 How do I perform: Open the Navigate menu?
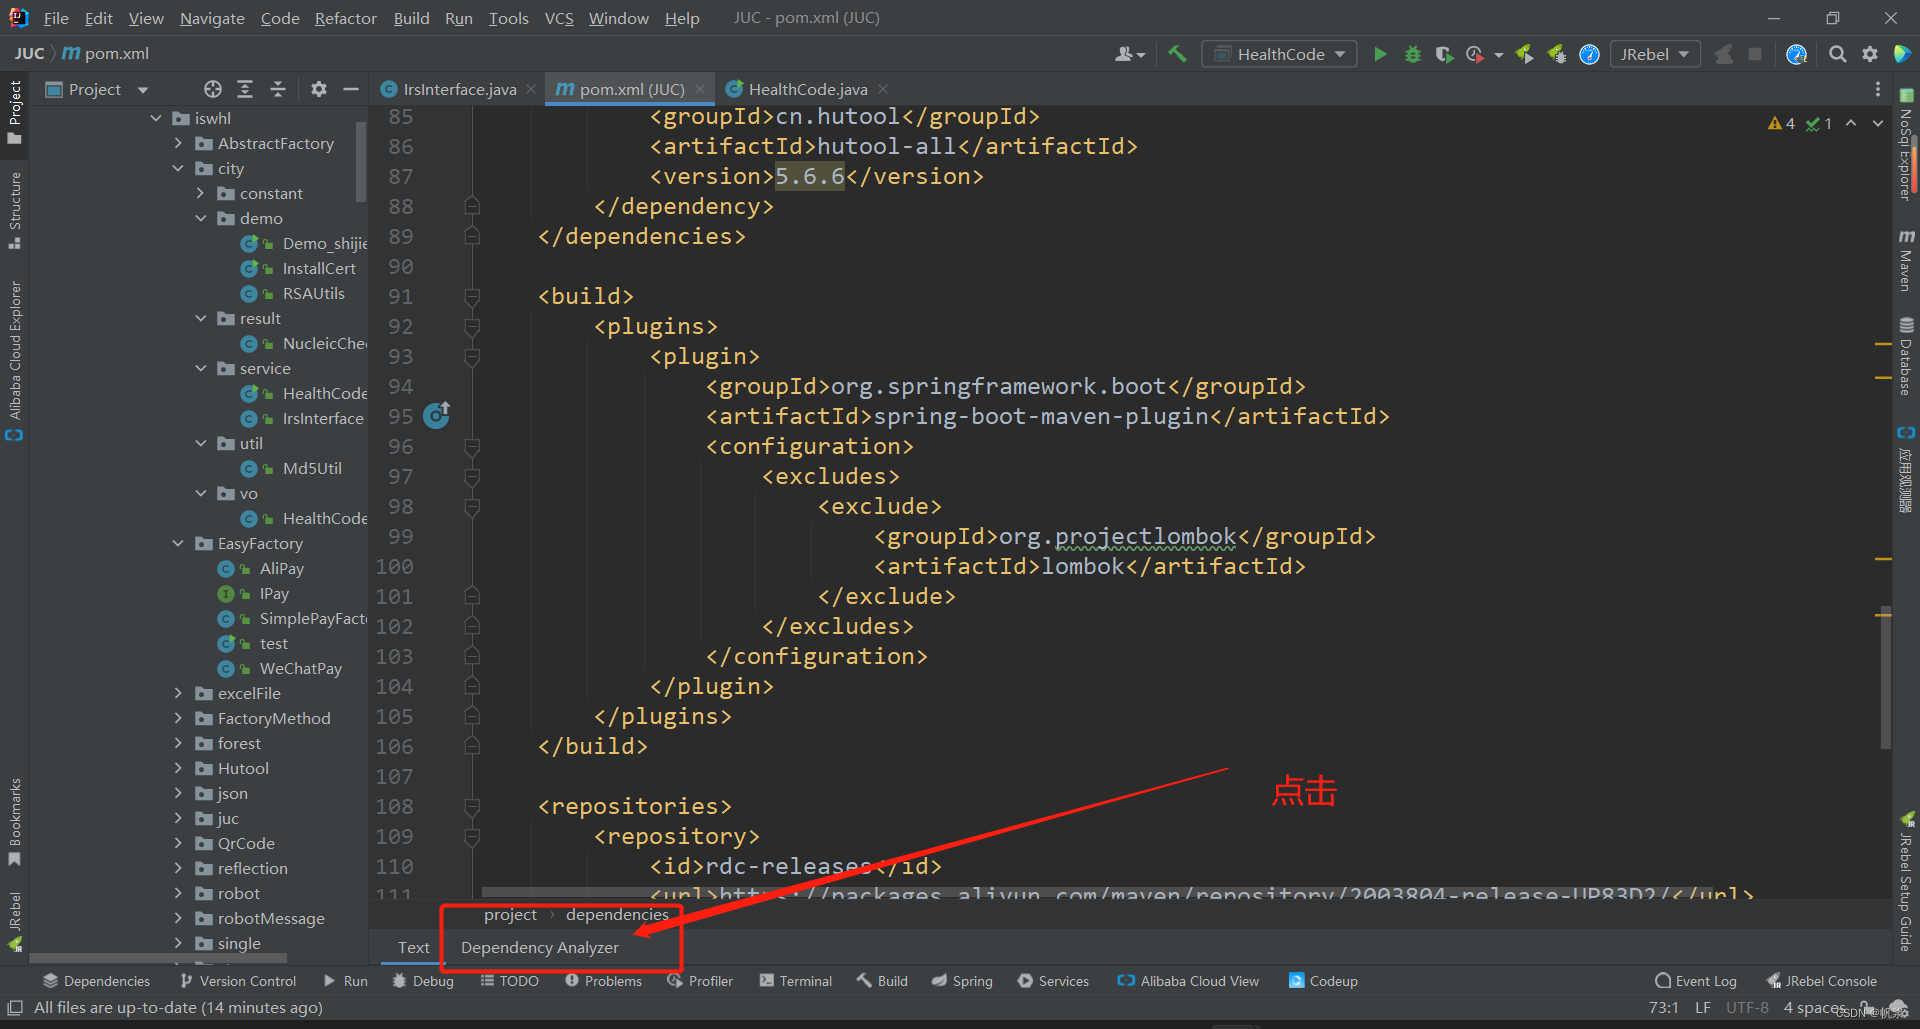click(x=212, y=18)
